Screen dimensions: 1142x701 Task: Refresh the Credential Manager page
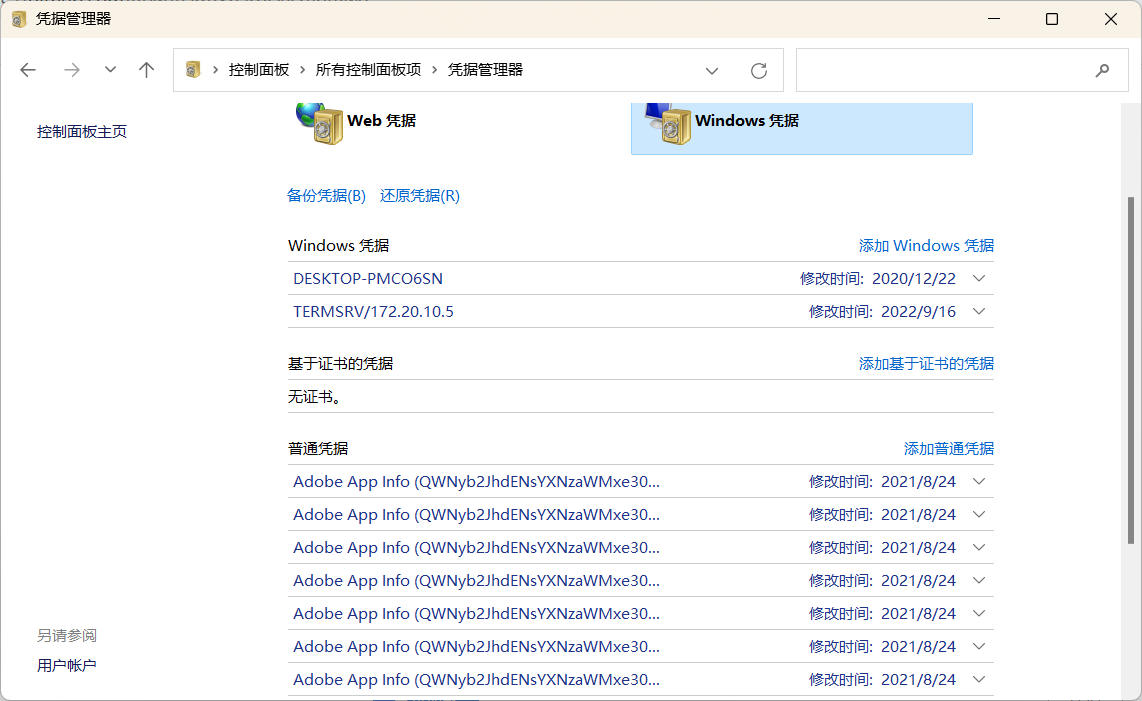tap(759, 71)
